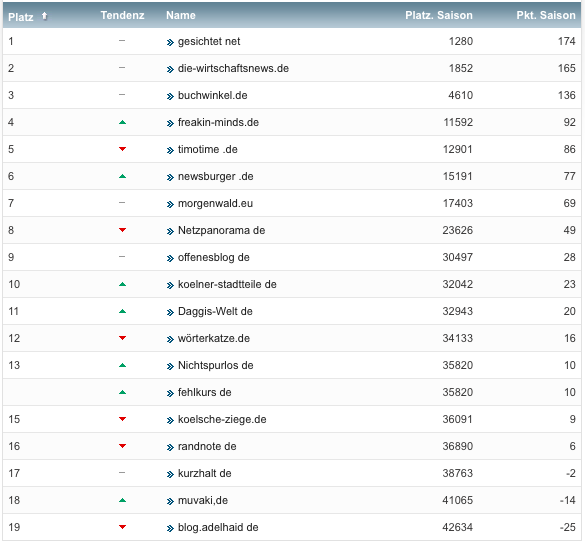585x544 pixels.
Task: Sort by the Platz column header
Action: [x=21, y=17]
